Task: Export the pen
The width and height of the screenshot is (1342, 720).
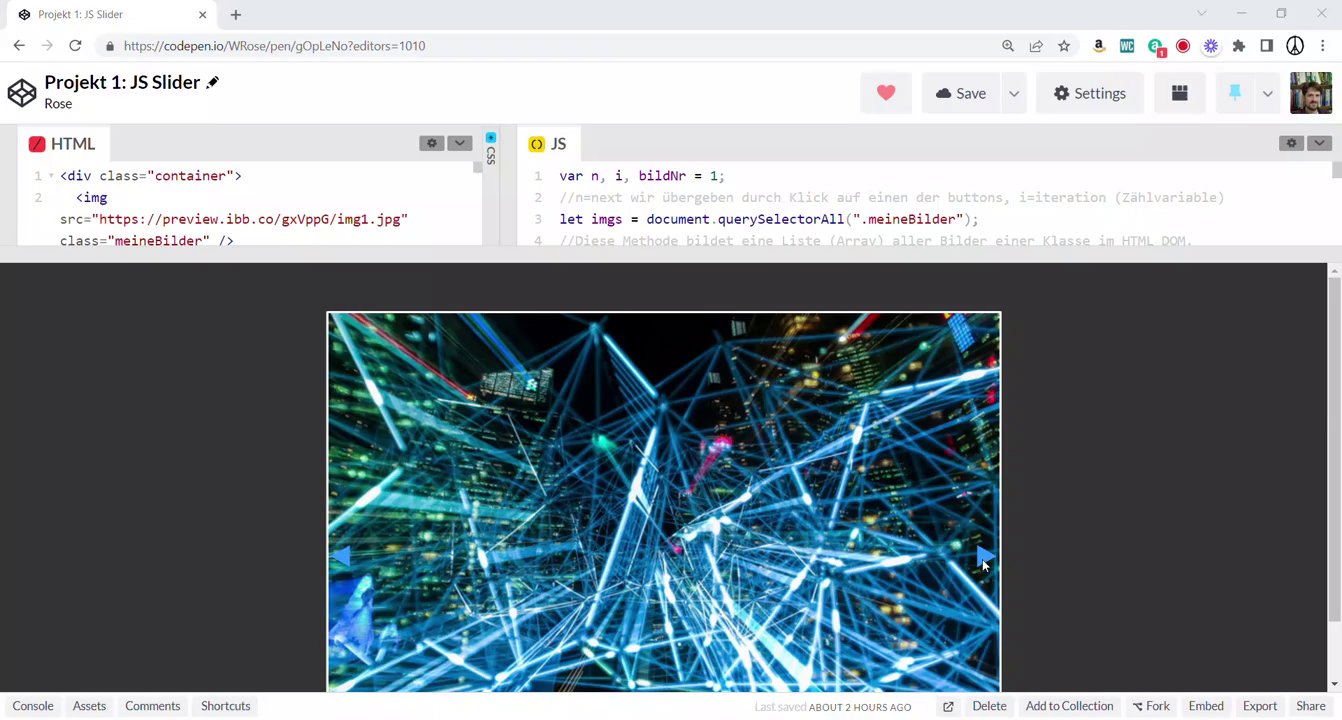Action: (1260, 706)
